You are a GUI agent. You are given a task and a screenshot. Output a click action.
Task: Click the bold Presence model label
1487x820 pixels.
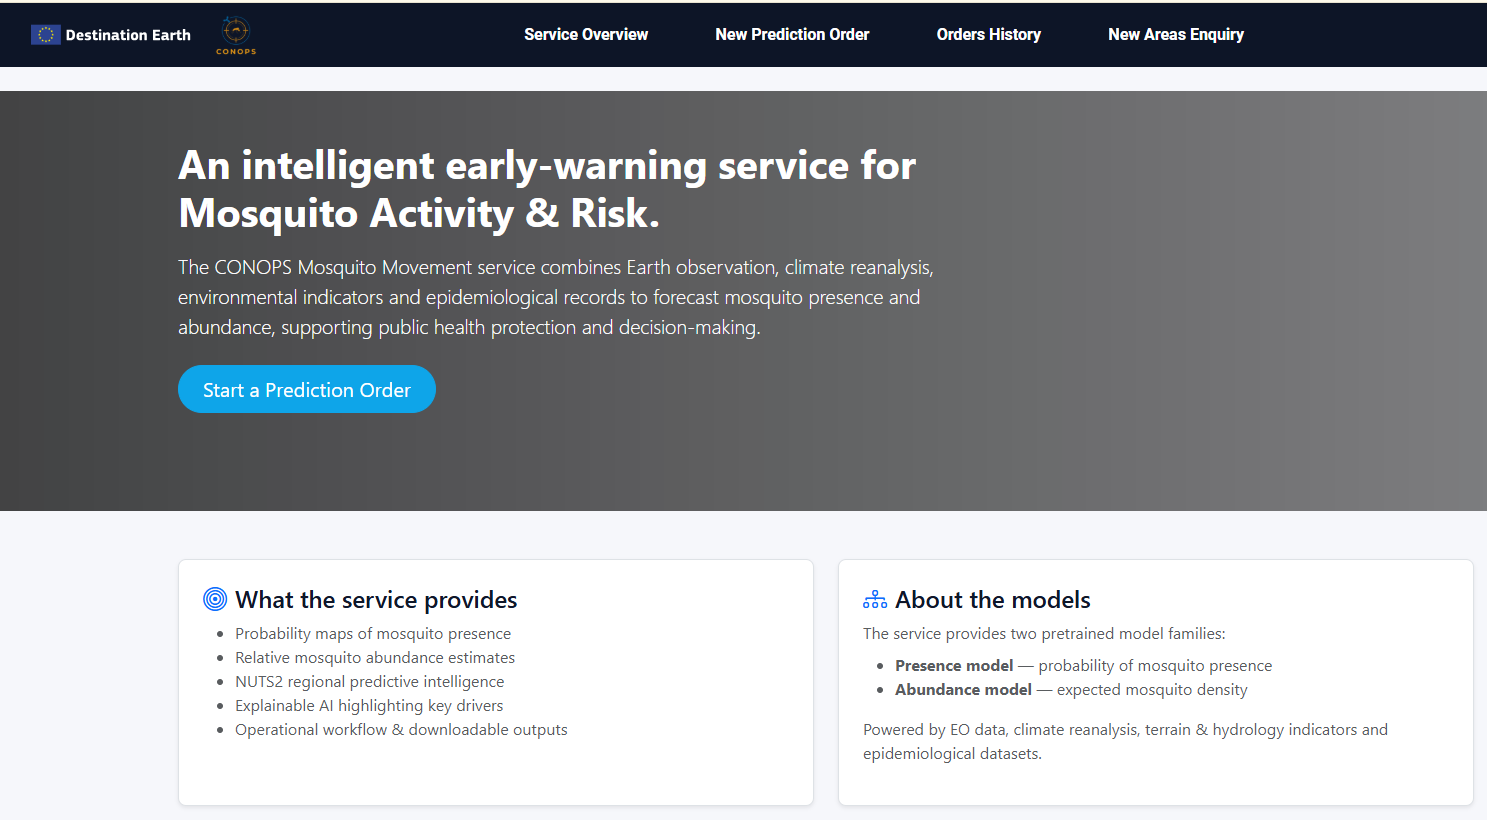[x=954, y=666]
